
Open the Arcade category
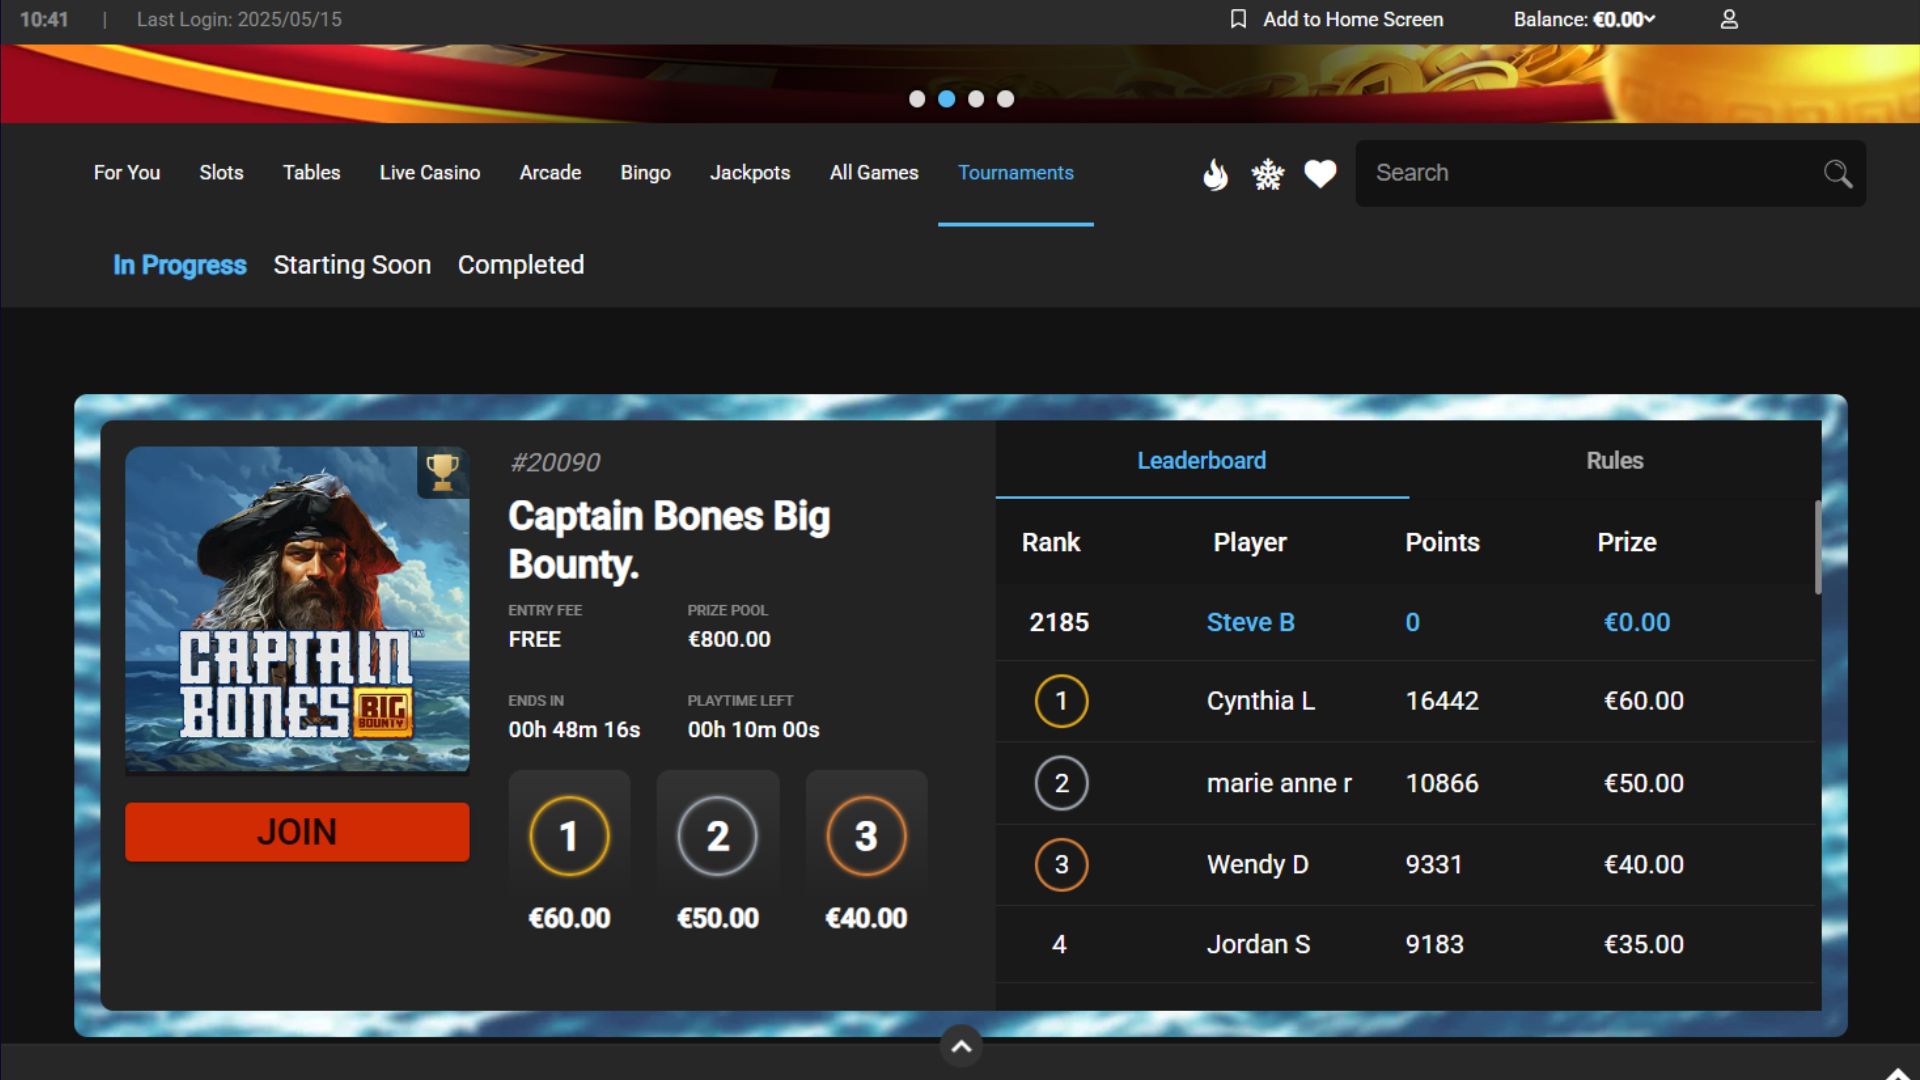click(x=550, y=173)
